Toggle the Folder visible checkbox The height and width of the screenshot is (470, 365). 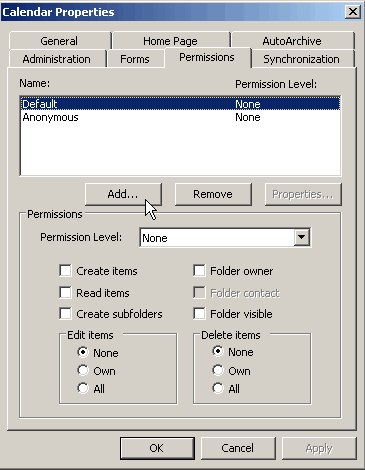199,314
